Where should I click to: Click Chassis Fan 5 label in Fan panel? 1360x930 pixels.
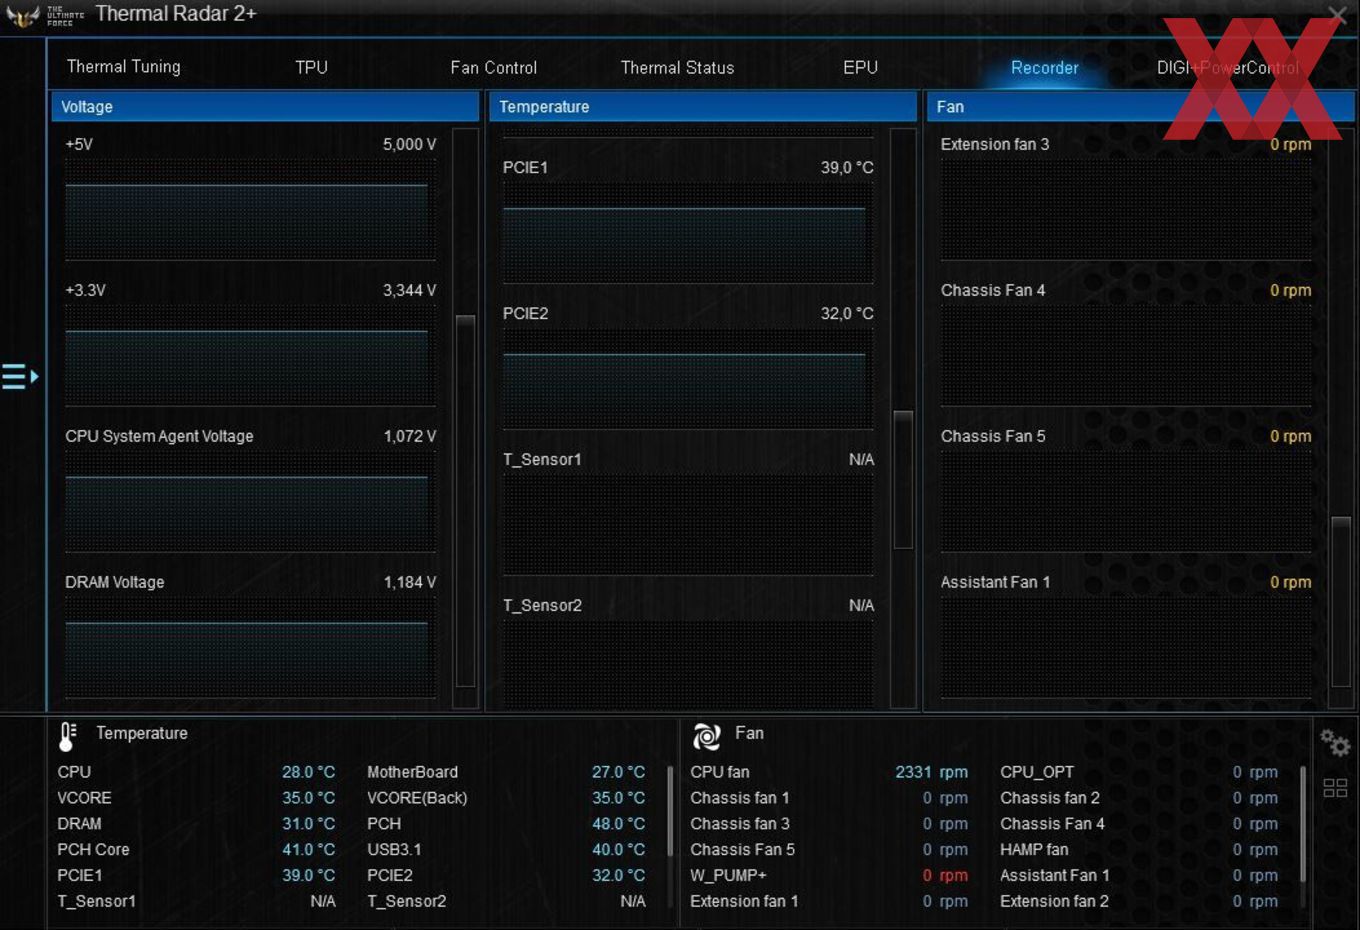993,436
